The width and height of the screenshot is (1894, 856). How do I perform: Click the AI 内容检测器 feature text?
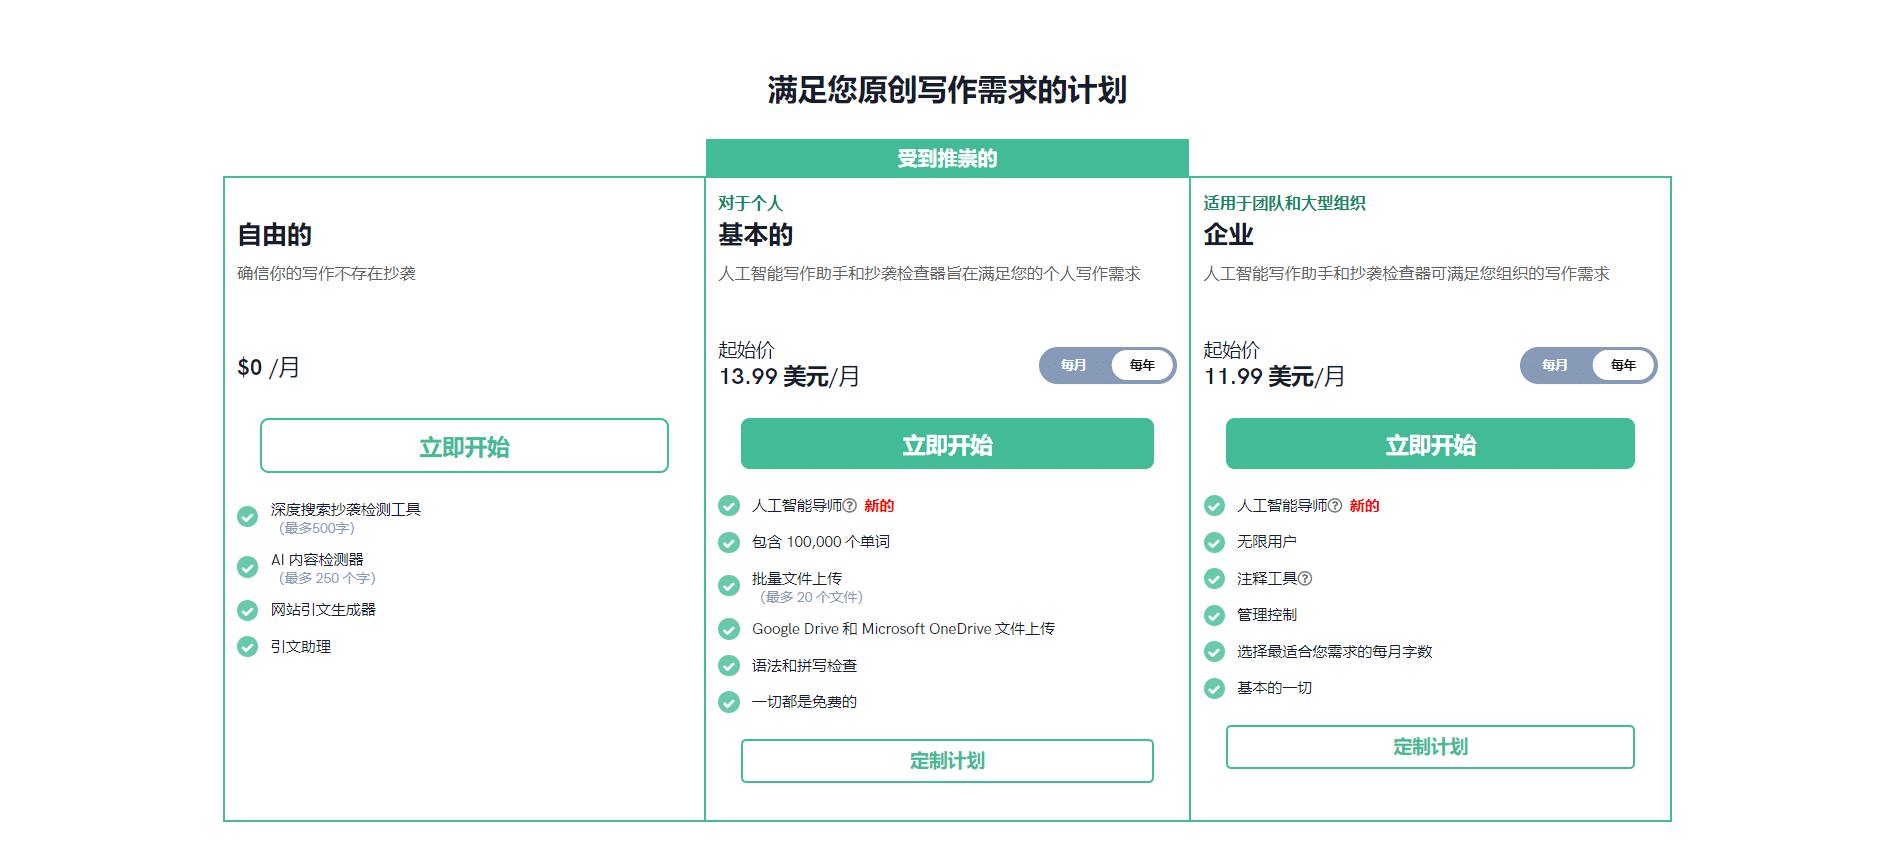pos(317,560)
